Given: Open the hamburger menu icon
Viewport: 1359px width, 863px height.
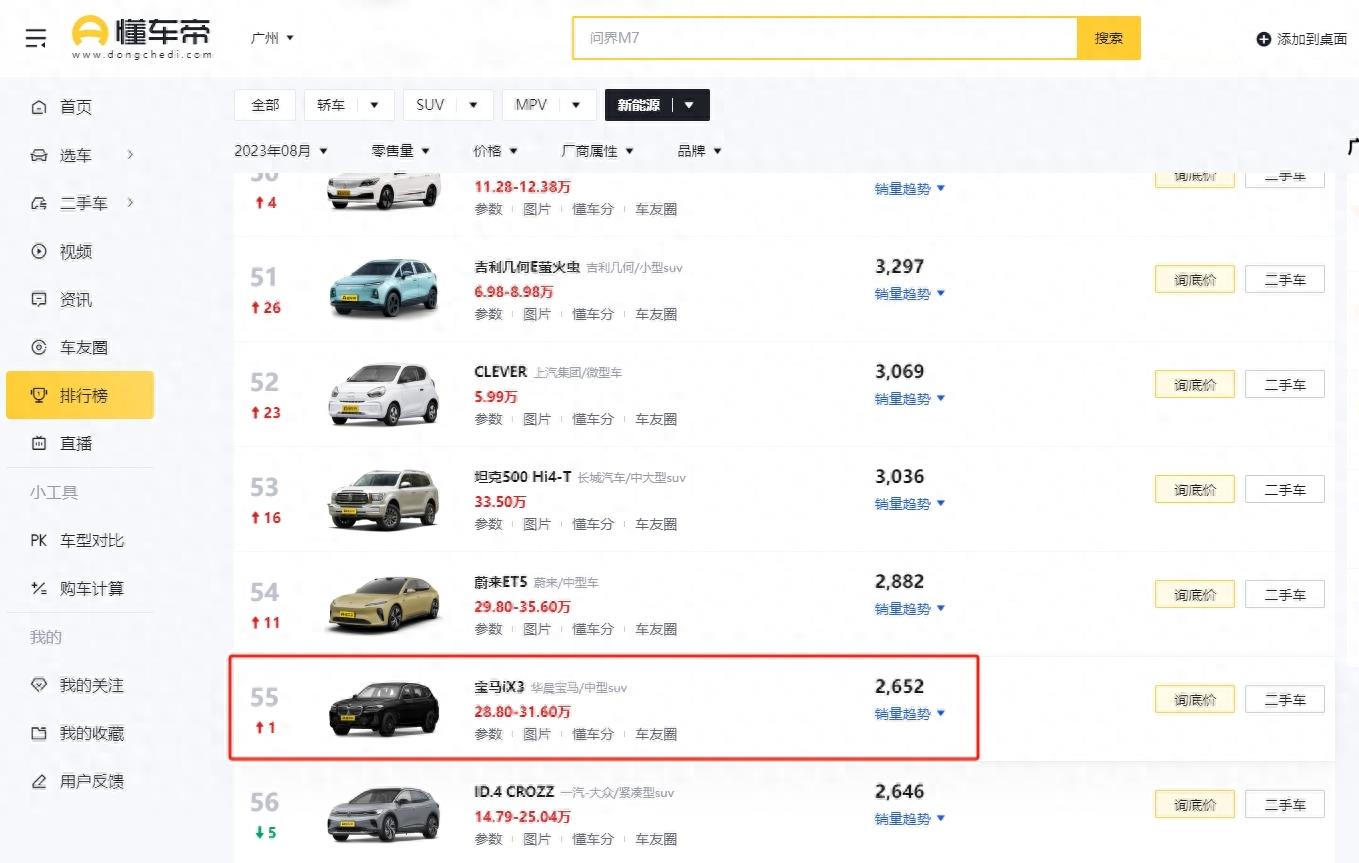Looking at the screenshot, I should pyautogui.click(x=36, y=39).
